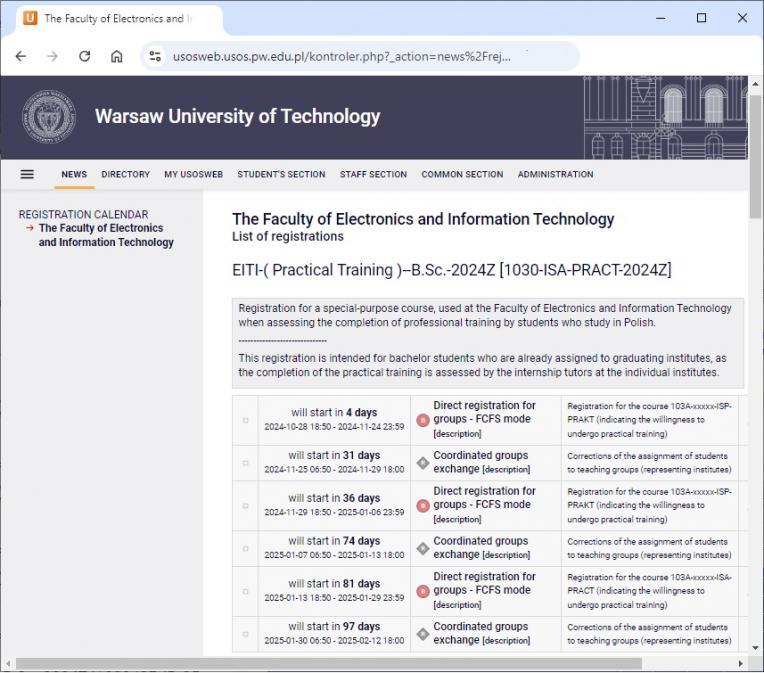Viewport: 764px width, 673px height.
Task: Click the Warsaw University of Technology emblem
Action: pos(49,117)
